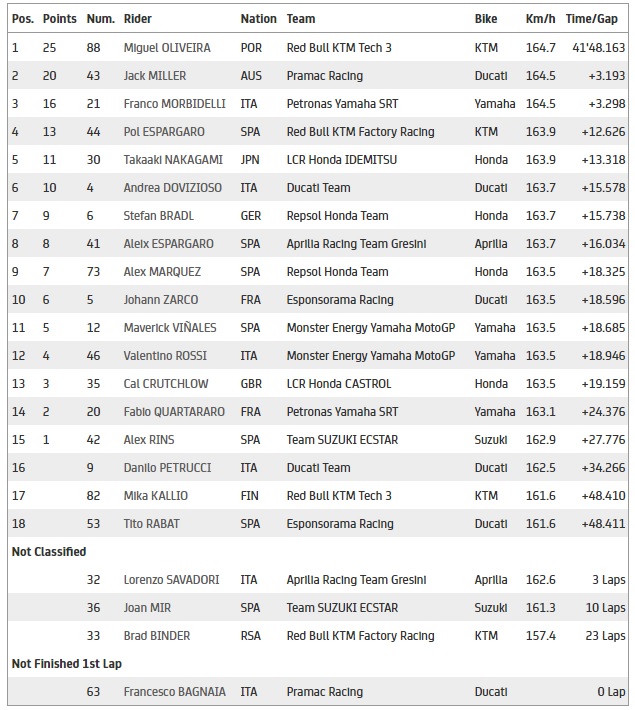Click the Points column header

click(x=59, y=19)
